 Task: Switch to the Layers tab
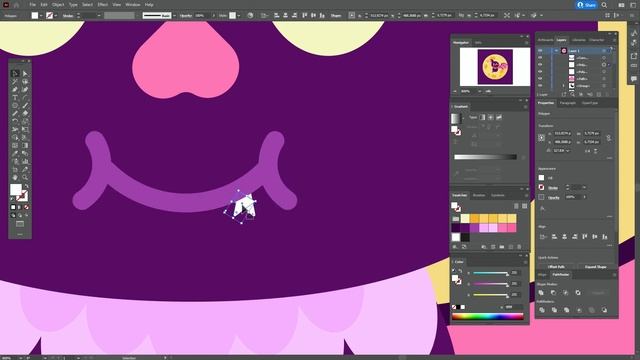point(562,40)
